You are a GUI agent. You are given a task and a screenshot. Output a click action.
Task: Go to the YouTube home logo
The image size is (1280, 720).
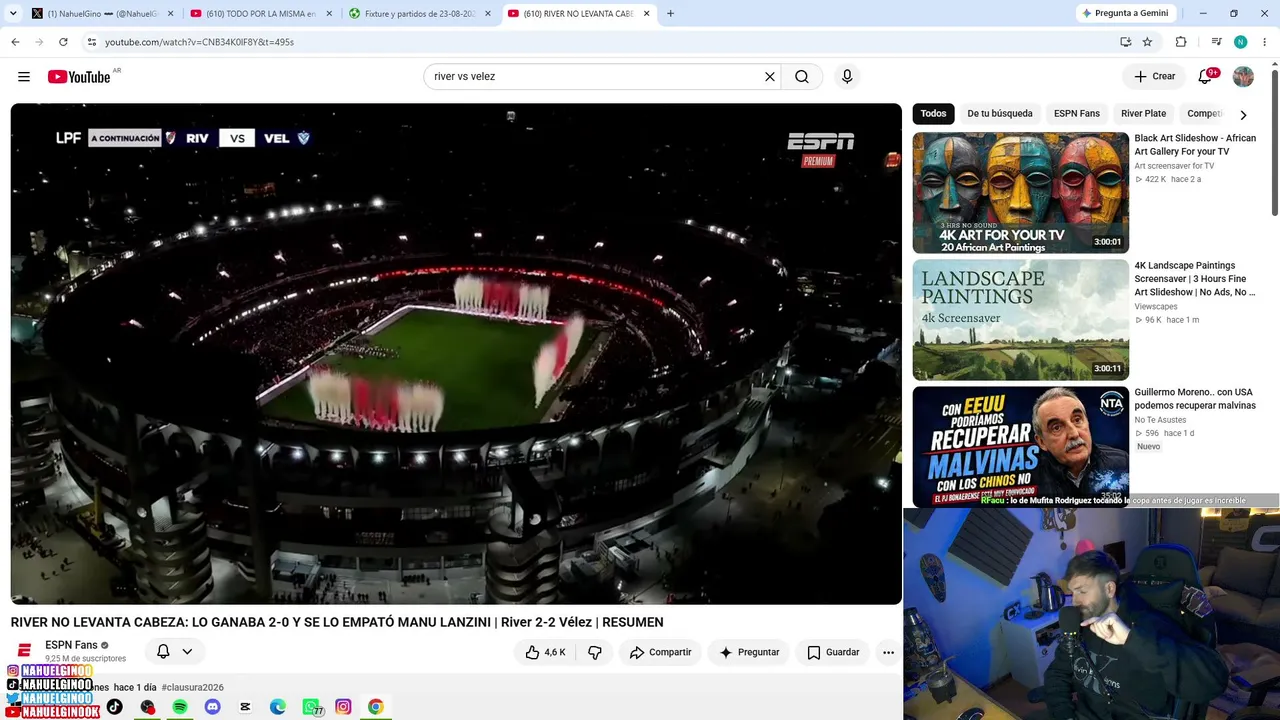tap(79, 77)
